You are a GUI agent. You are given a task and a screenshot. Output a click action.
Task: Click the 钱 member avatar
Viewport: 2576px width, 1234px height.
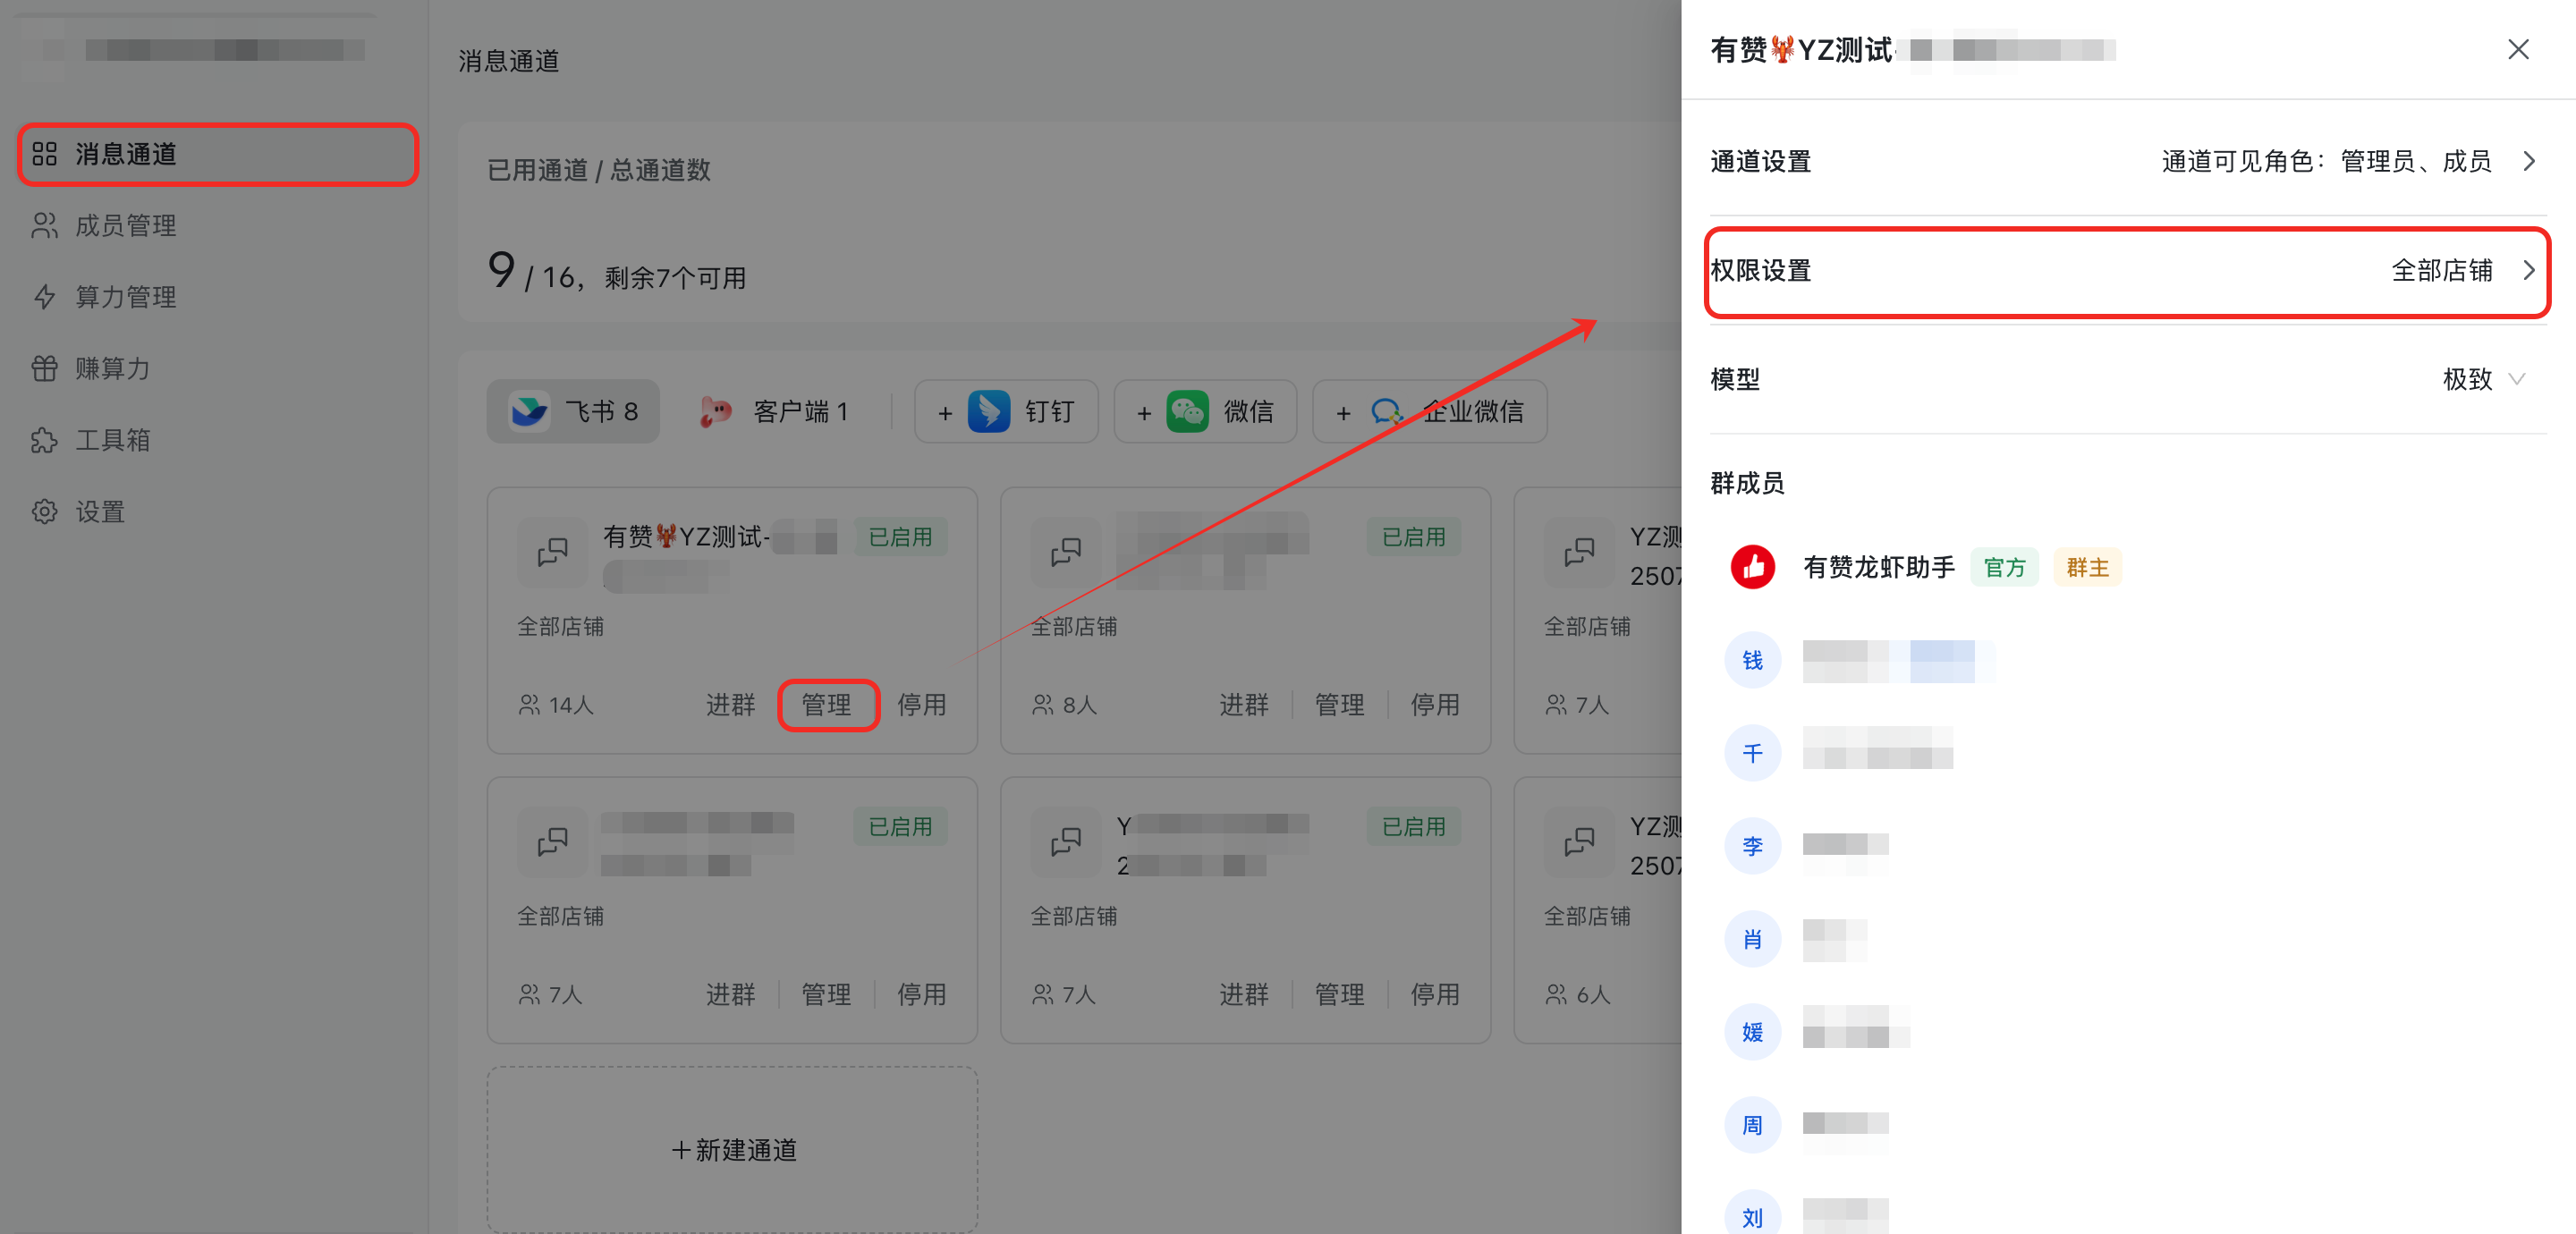pos(1753,660)
